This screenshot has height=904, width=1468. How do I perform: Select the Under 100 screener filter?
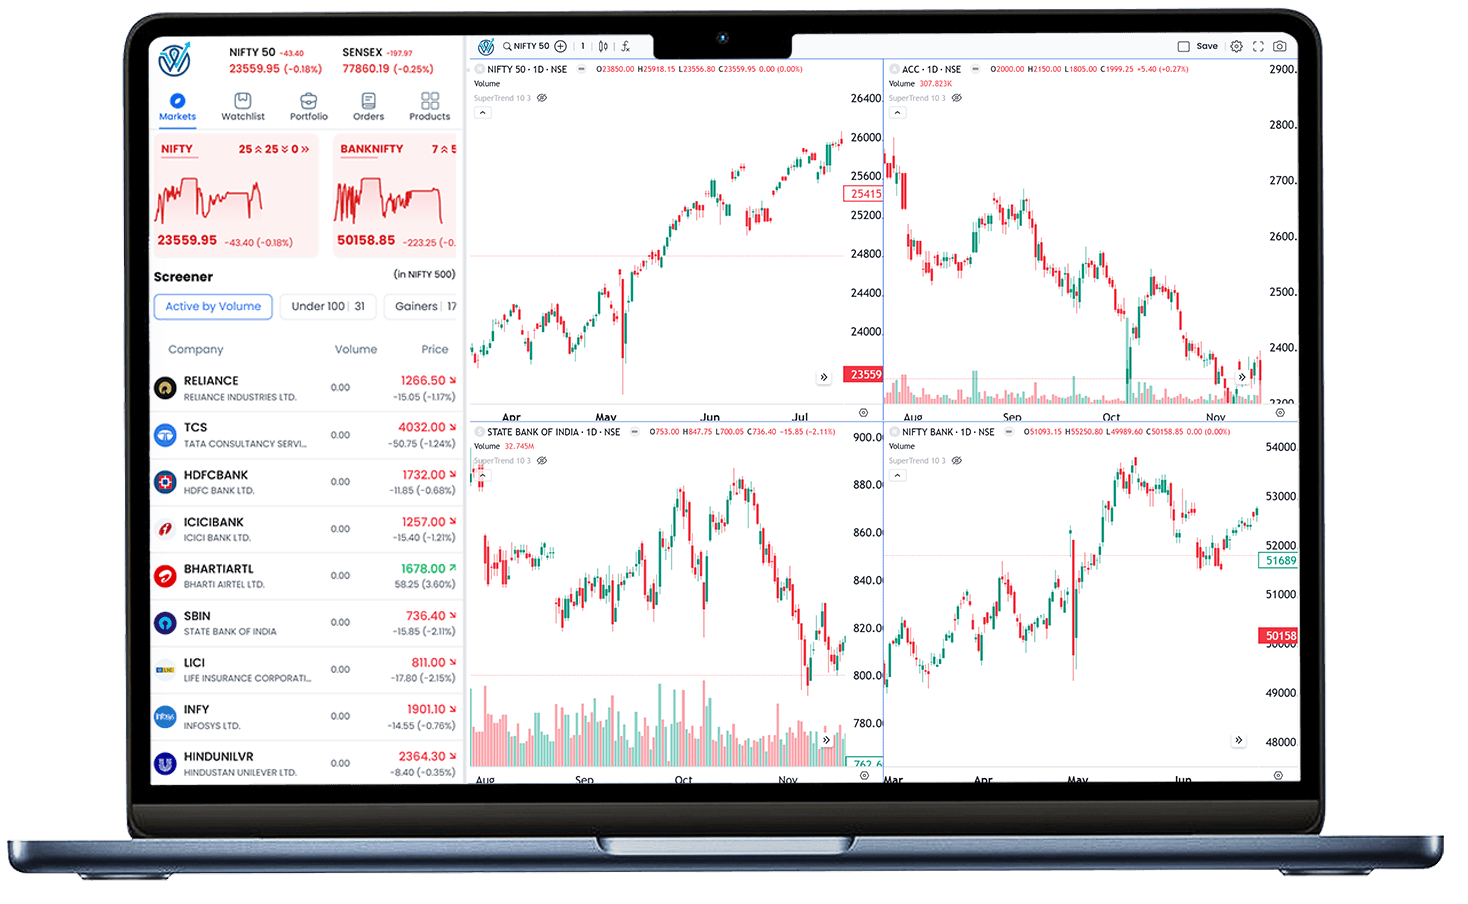[x=328, y=307]
